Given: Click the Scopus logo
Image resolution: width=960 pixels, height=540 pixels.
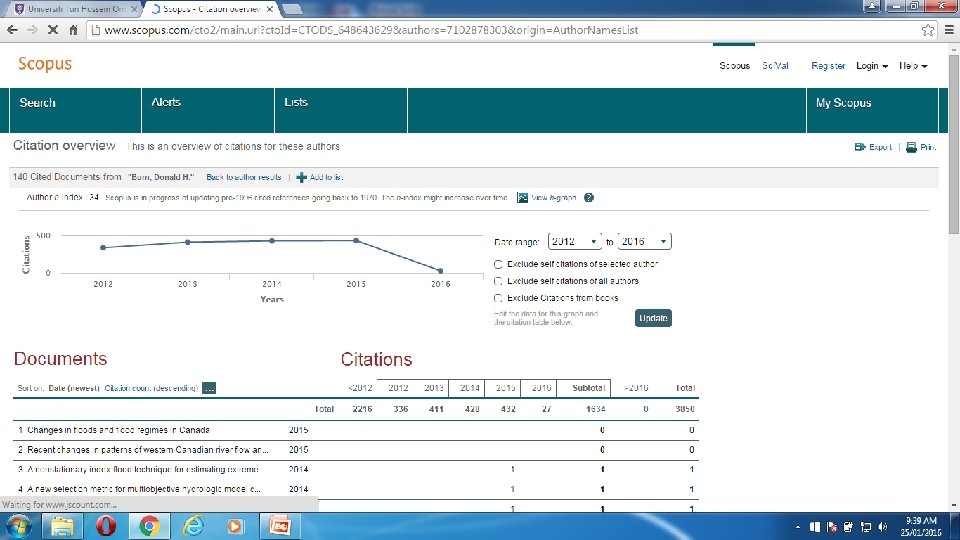Looking at the screenshot, I should tap(45, 64).
